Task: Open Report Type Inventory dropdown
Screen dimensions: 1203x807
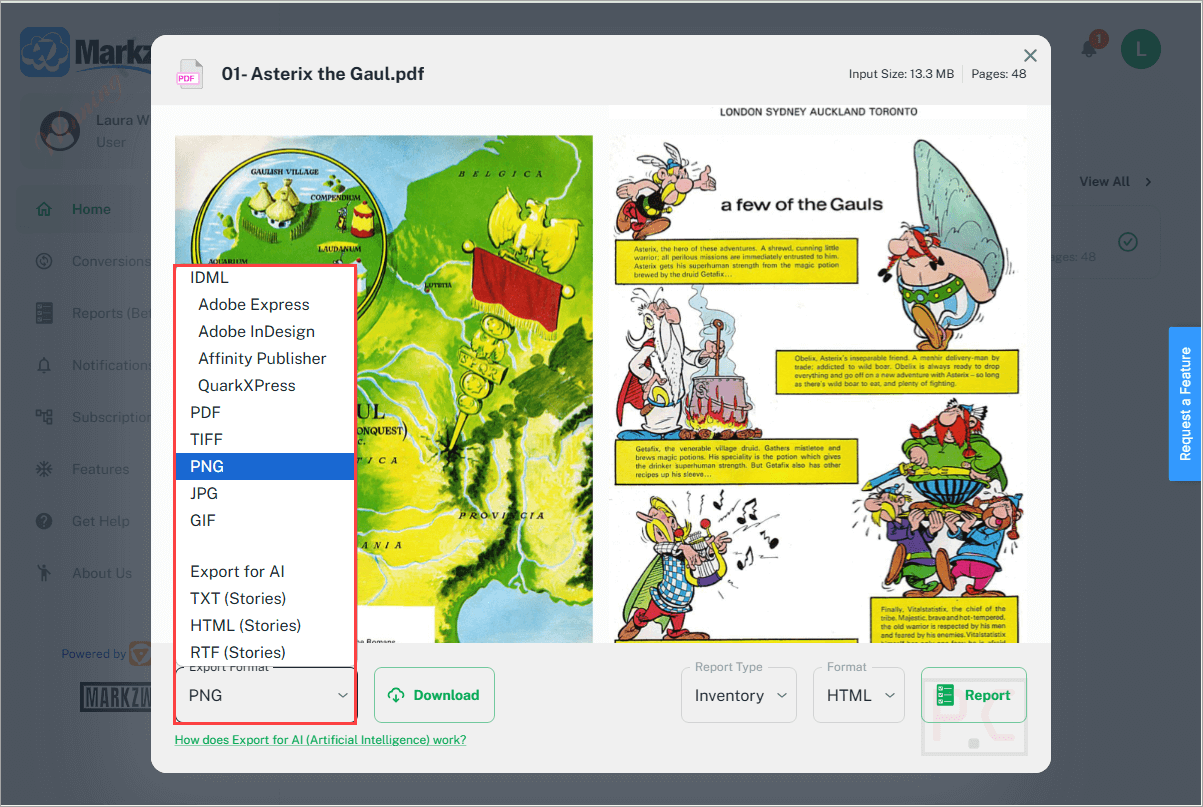Action: [739, 695]
